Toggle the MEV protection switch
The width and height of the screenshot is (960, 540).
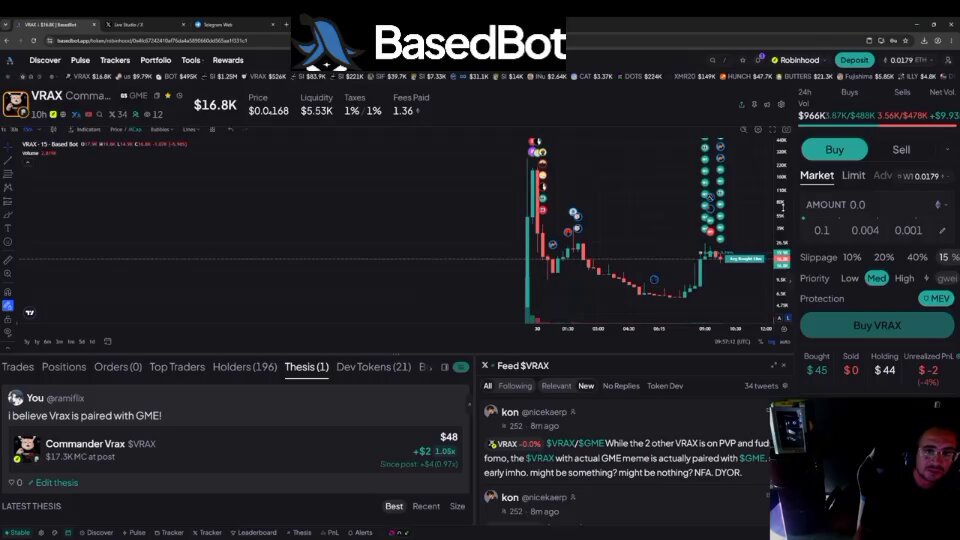tap(936, 299)
